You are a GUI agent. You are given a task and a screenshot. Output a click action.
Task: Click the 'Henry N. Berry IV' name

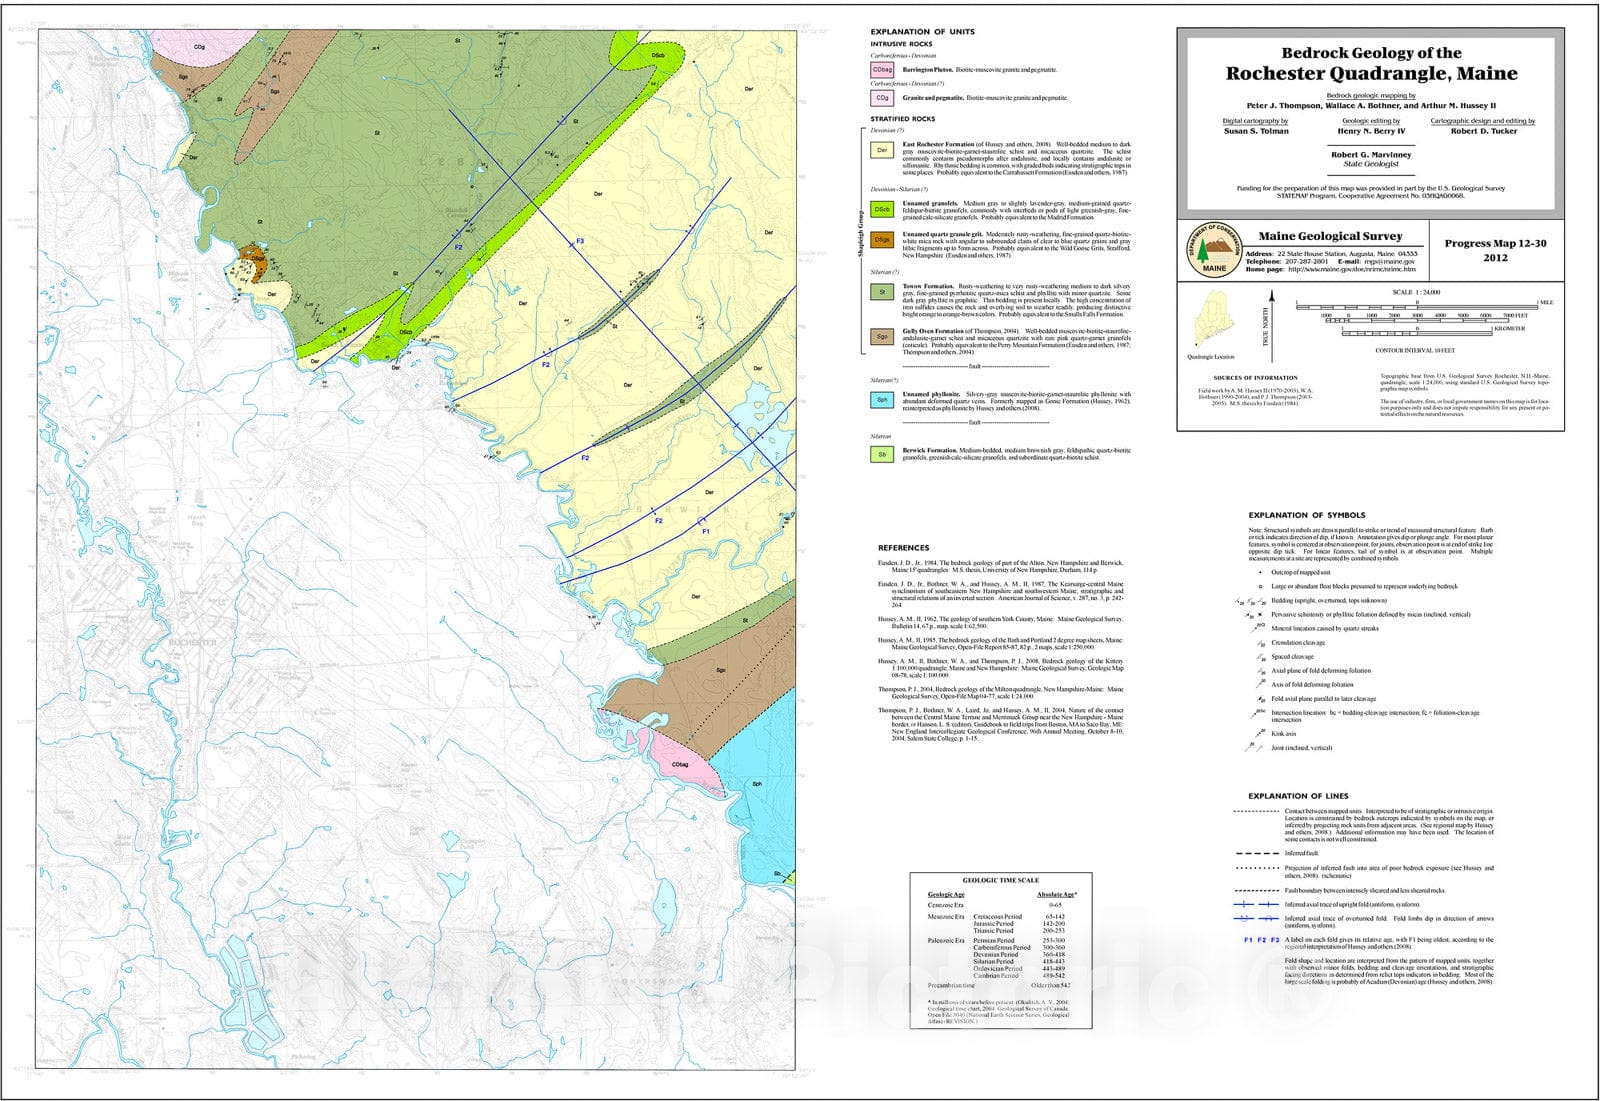point(1371,131)
